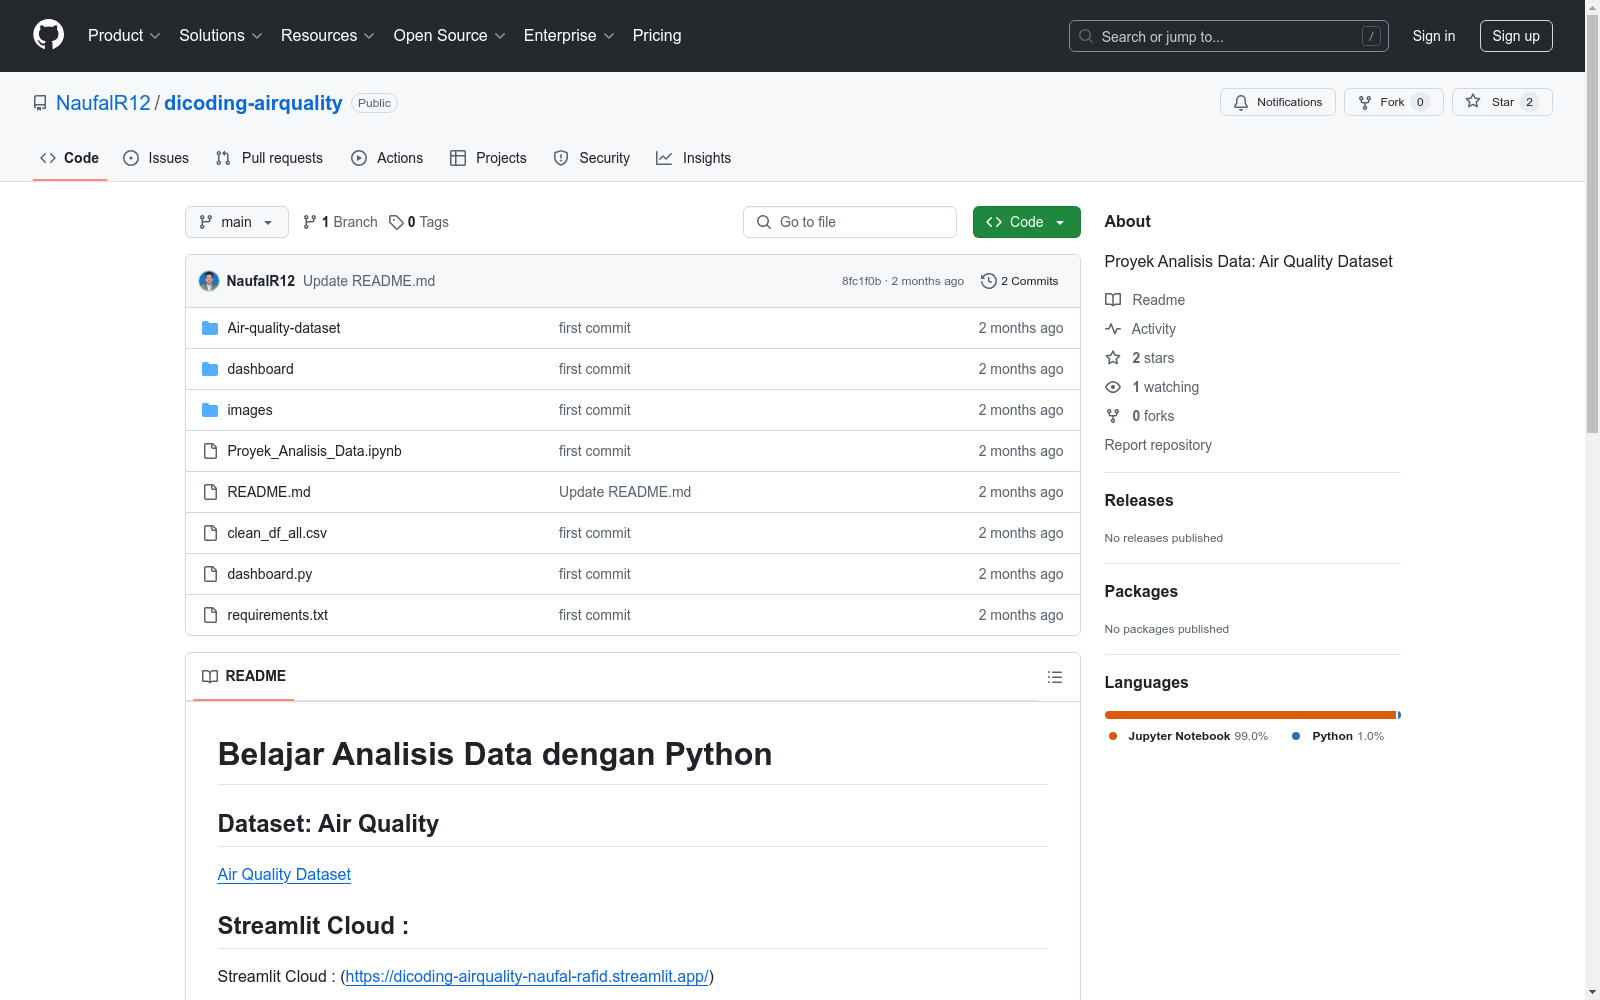Click the images folder icon
The height and width of the screenshot is (1000, 1600).
210,410
